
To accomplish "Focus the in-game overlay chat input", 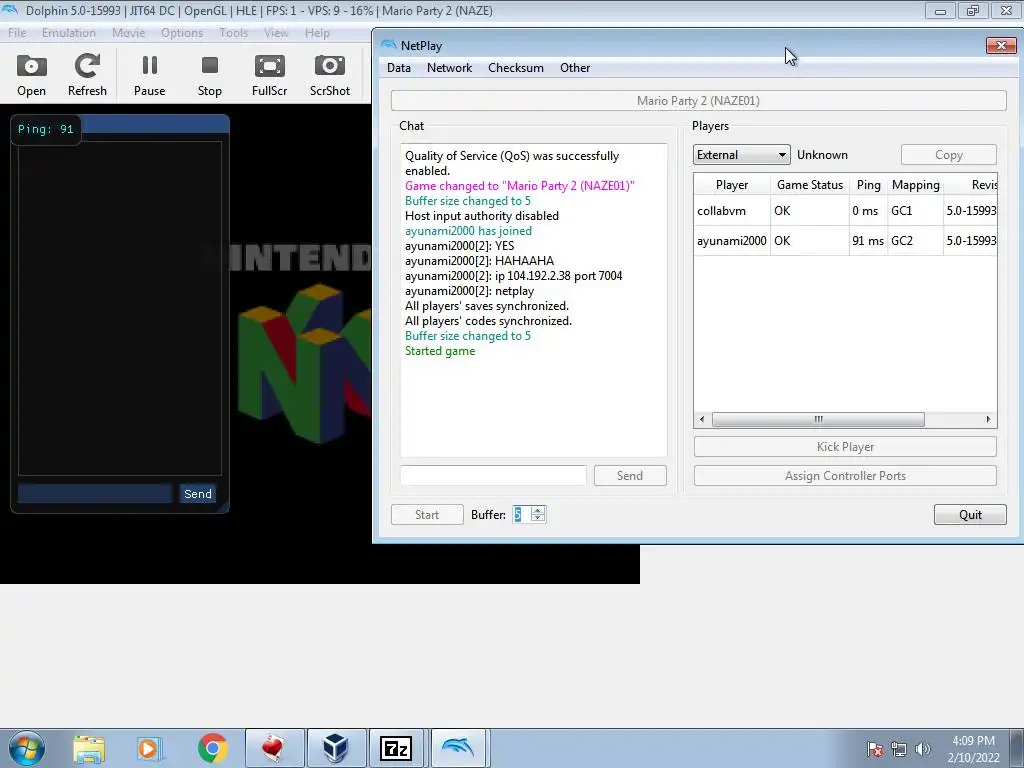I will pyautogui.click(x=95, y=494).
